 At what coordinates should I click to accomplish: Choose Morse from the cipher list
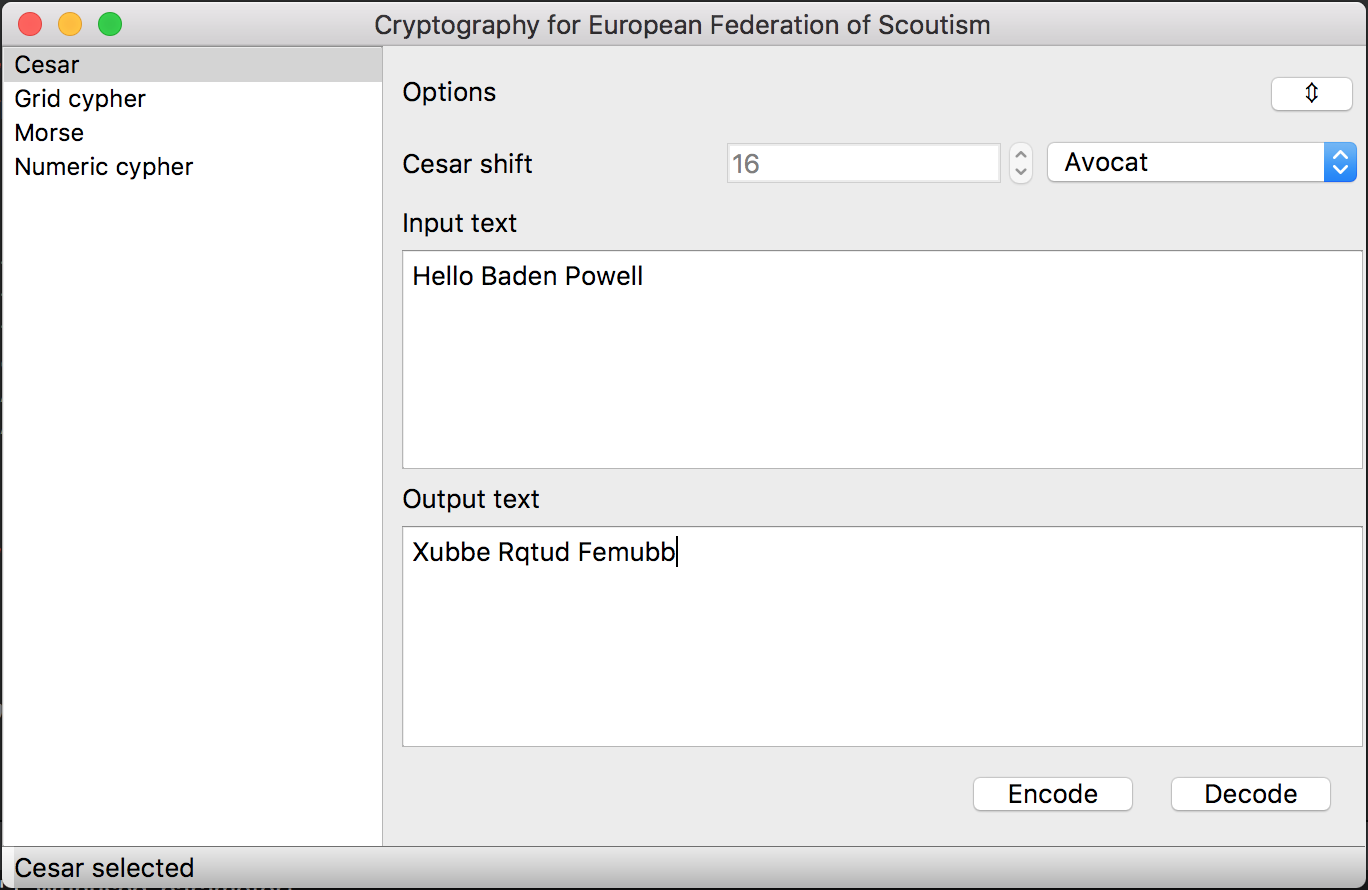click(192, 133)
